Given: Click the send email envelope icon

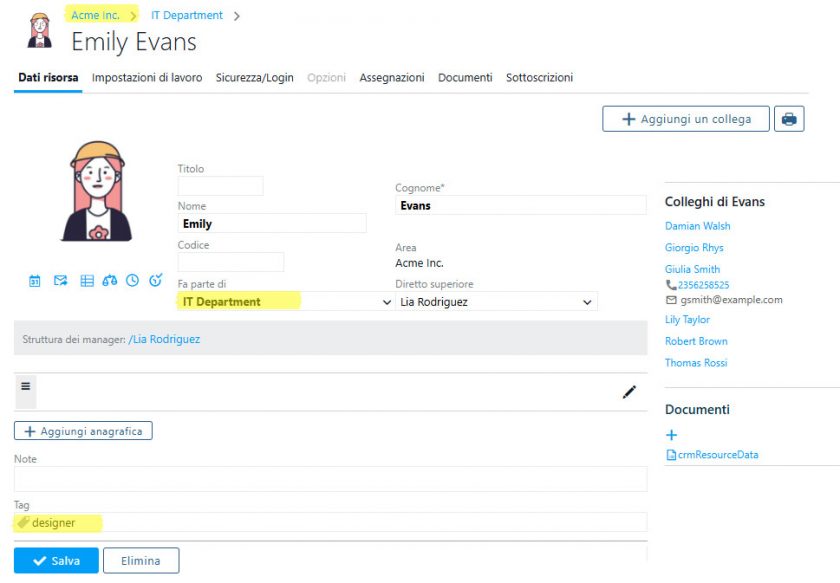Looking at the screenshot, I should pyautogui.click(x=61, y=281).
